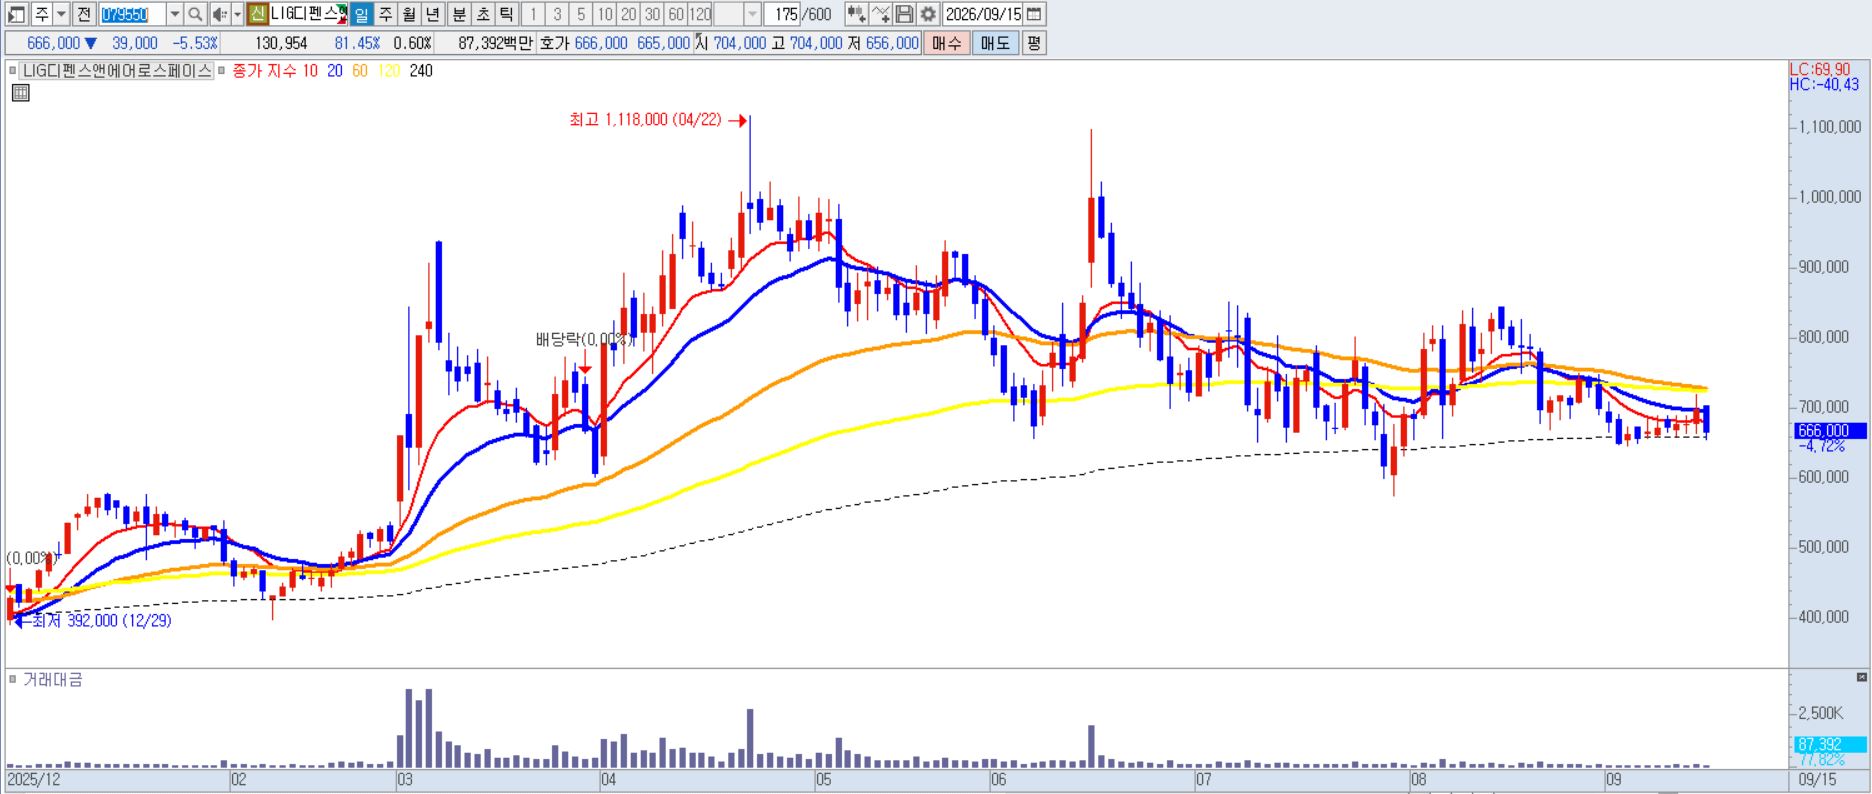
Task: Click the speaker sound icon
Action: tap(220, 14)
